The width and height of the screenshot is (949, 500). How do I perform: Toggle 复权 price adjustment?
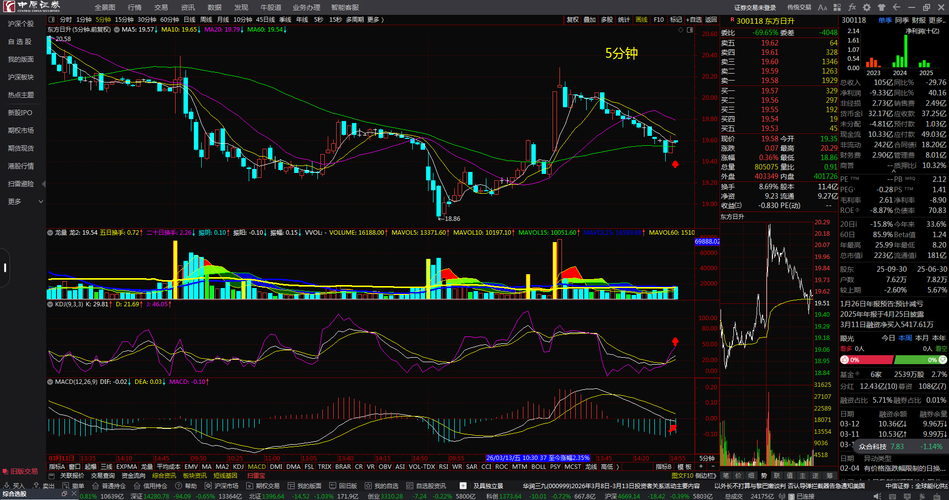tap(572, 20)
